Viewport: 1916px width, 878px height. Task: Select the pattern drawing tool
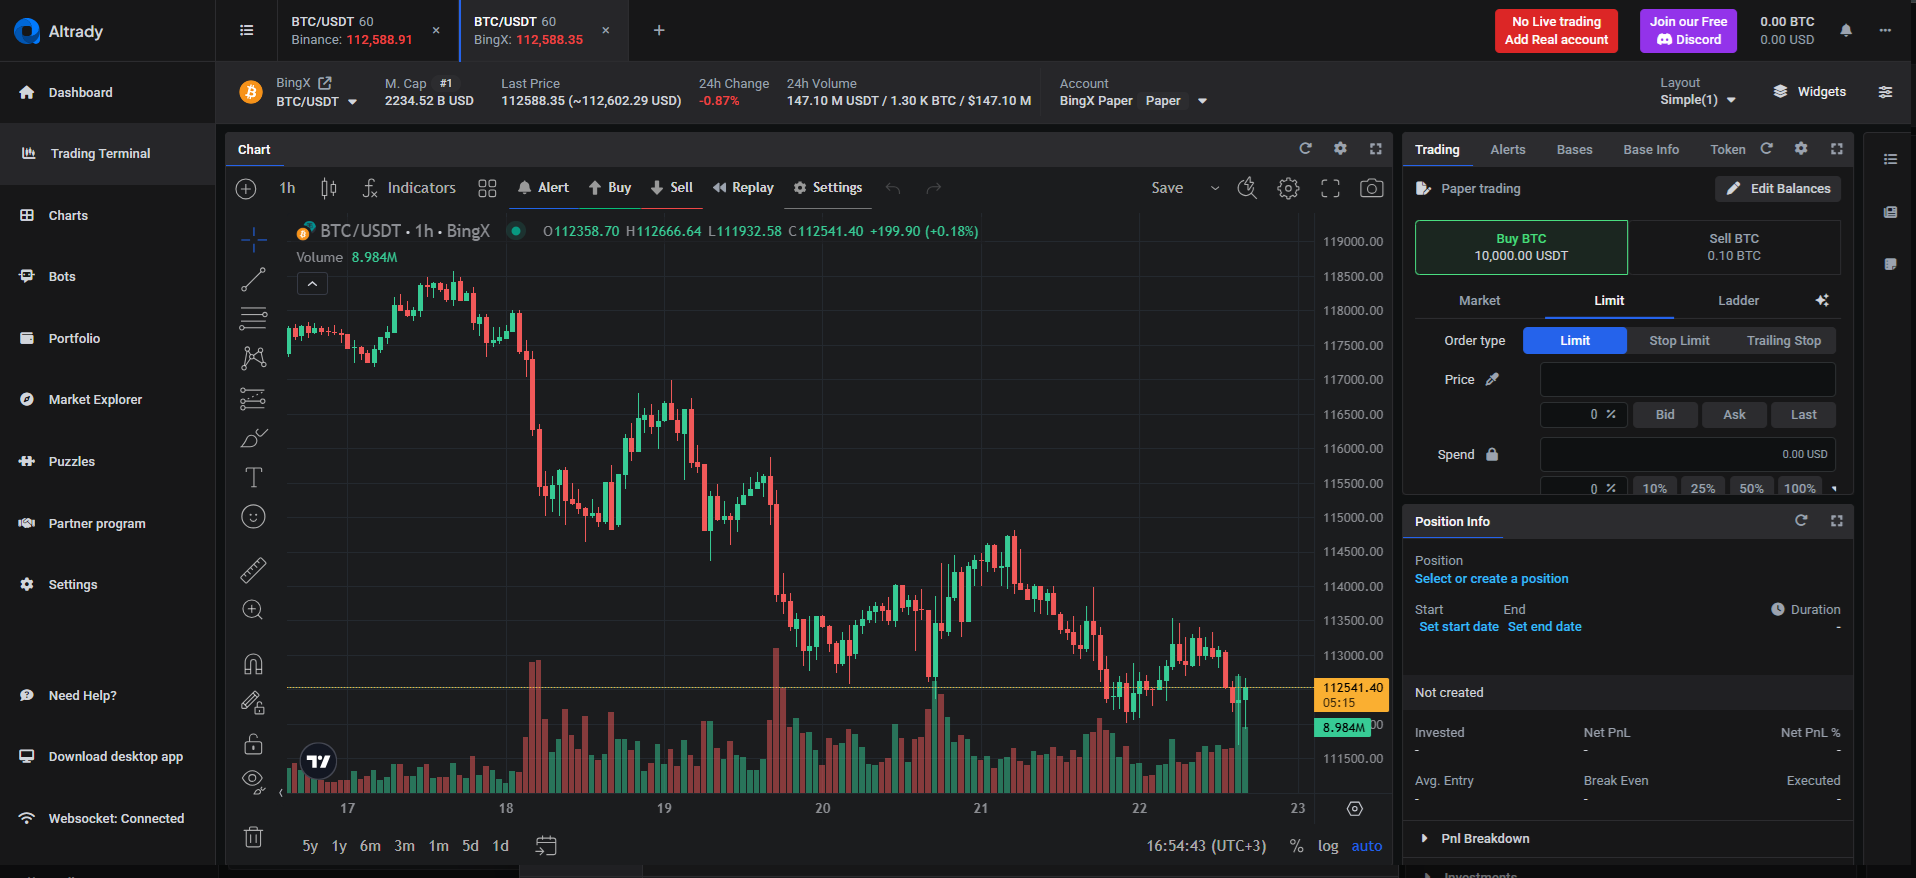tap(253, 358)
